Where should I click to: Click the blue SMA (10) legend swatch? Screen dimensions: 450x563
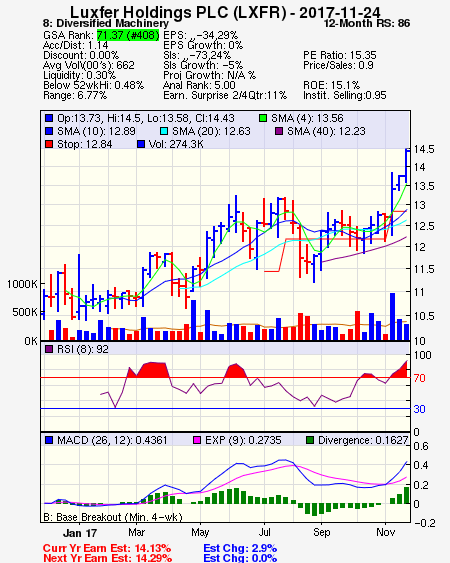coord(49,131)
